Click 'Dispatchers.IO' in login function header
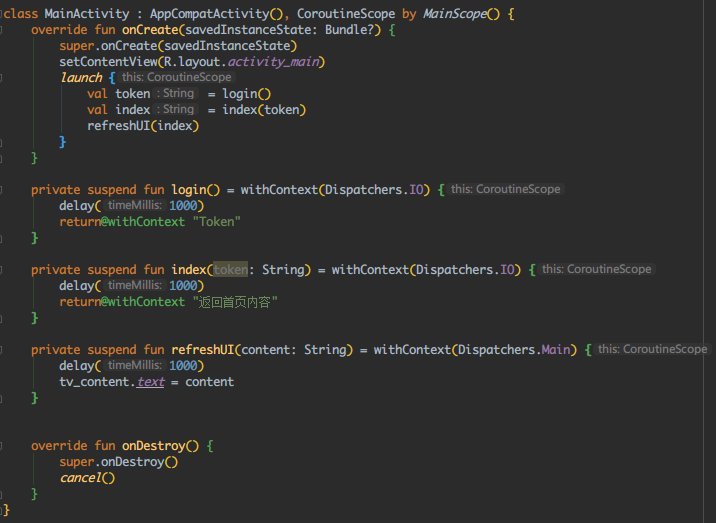 coord(374,190)
